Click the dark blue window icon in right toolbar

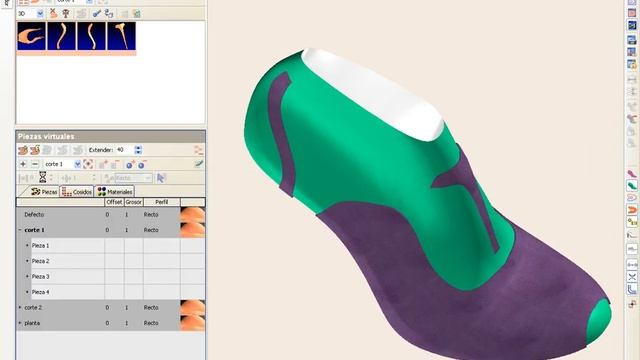[x=631, y=26]
